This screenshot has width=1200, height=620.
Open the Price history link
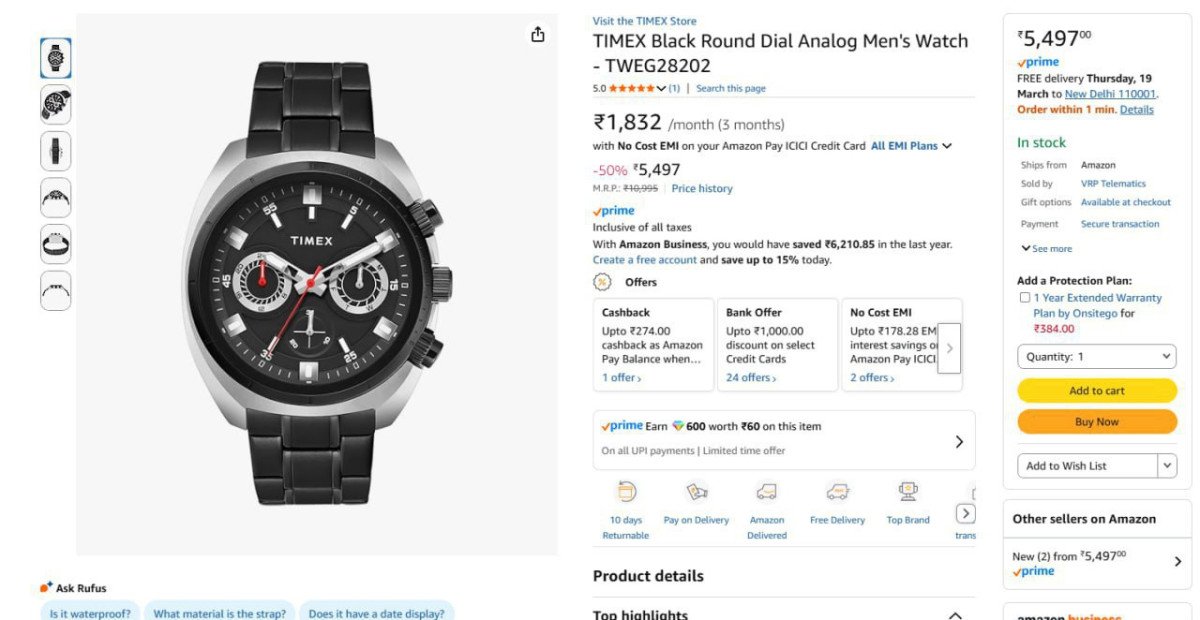click(x=702, y=188)
